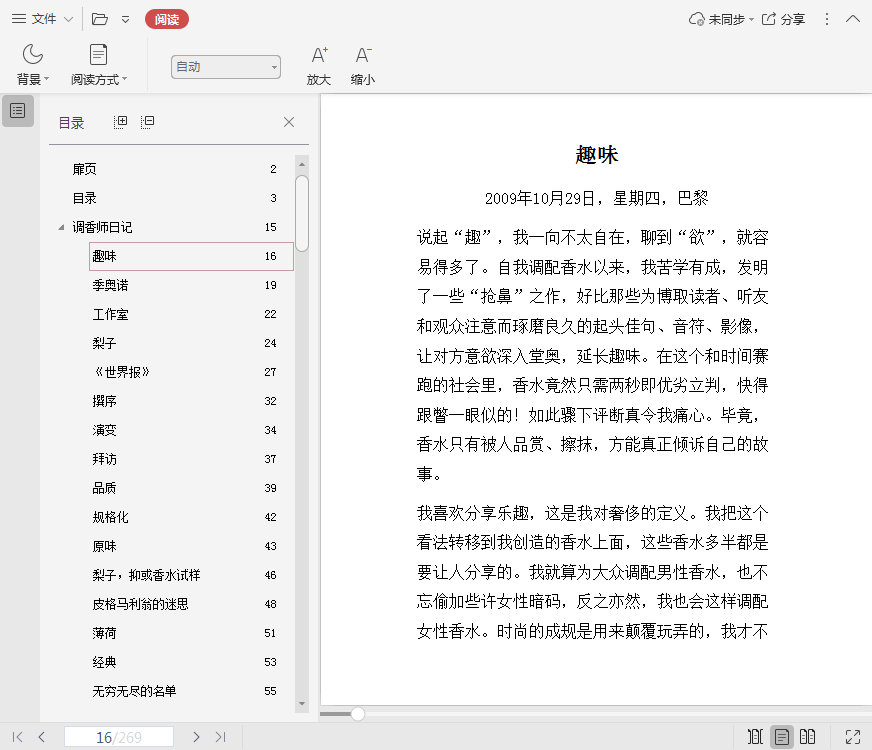Image resolution: width=872 pixels, height=750 pixels.
Task: Select the 阅读 tab
Action: (x=166, y=19)
